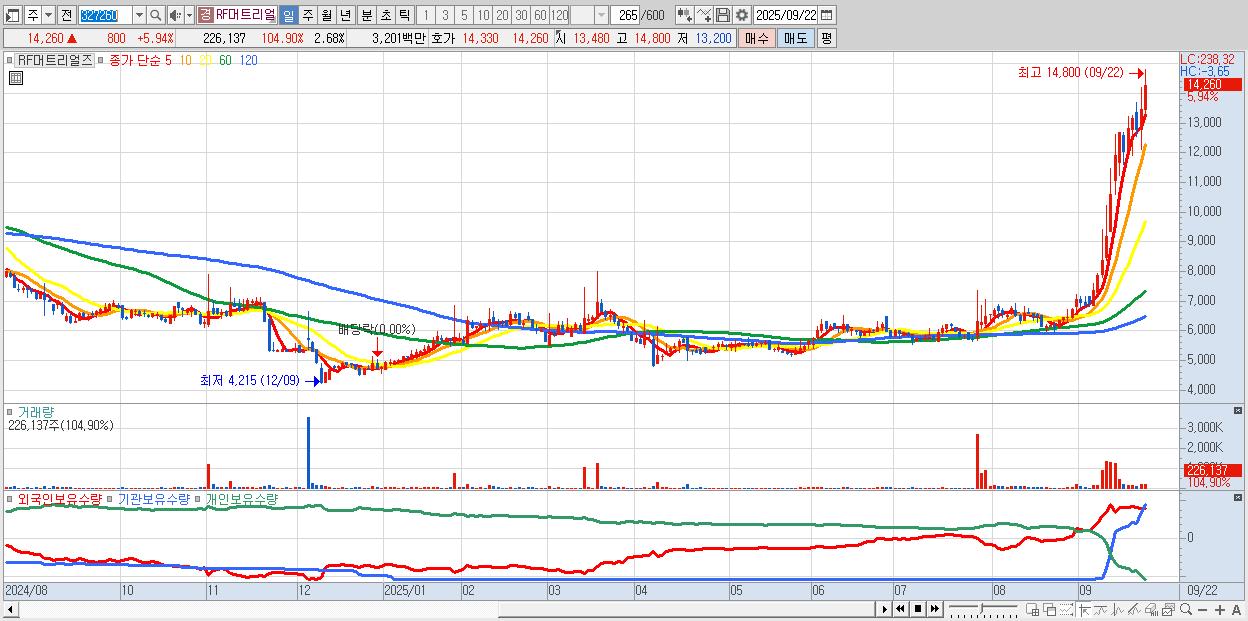
Task: Switch to the 틱 tick chart
Action: (404, 15)
